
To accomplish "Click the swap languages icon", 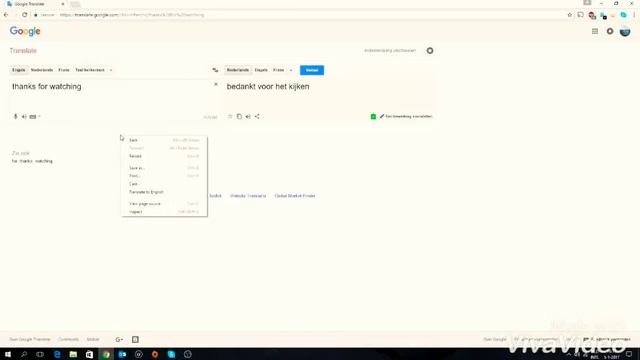I will point(215,70).
